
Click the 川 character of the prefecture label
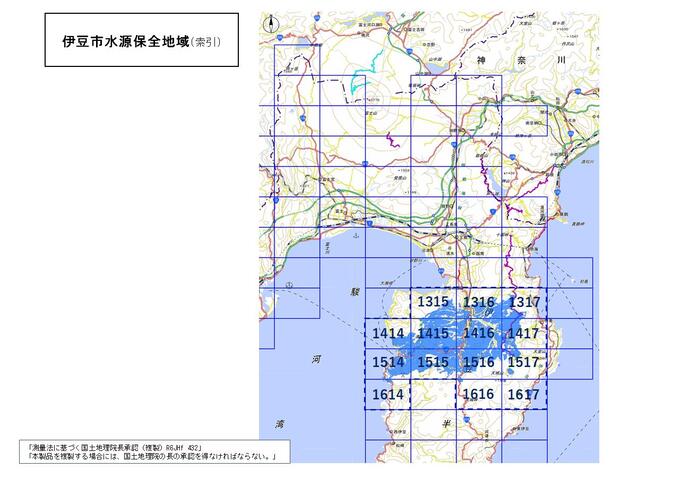[561, 59]
